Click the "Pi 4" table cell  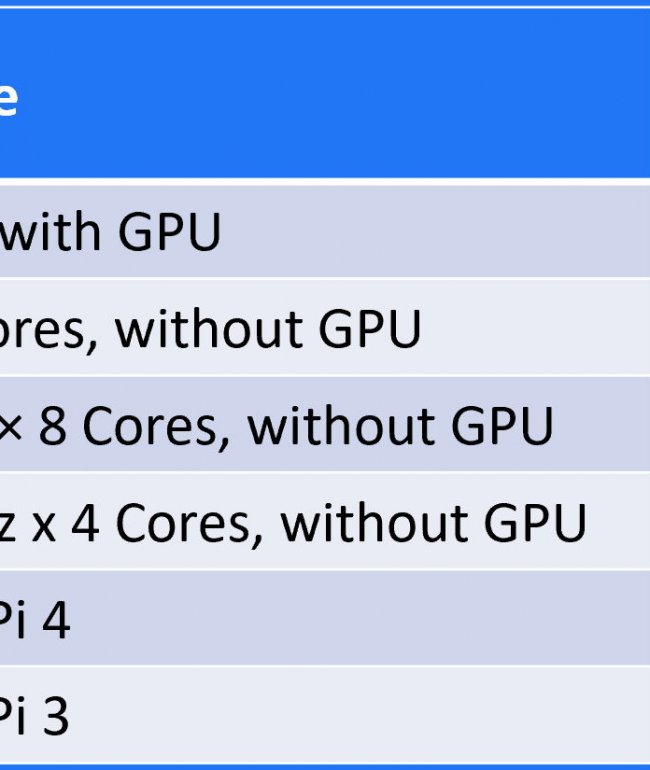point(325,618)
